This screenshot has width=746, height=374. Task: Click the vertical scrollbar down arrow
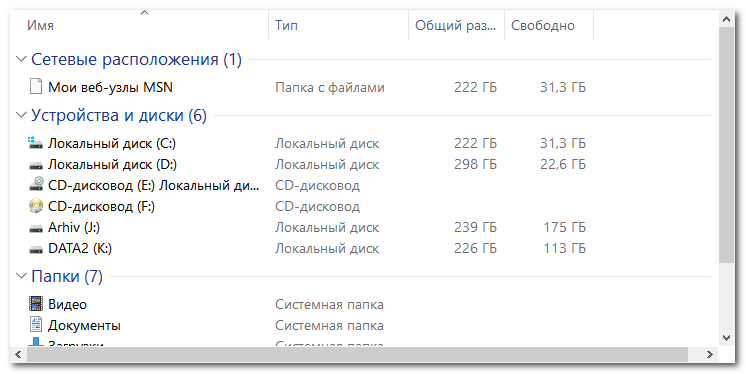click(726, 338)
